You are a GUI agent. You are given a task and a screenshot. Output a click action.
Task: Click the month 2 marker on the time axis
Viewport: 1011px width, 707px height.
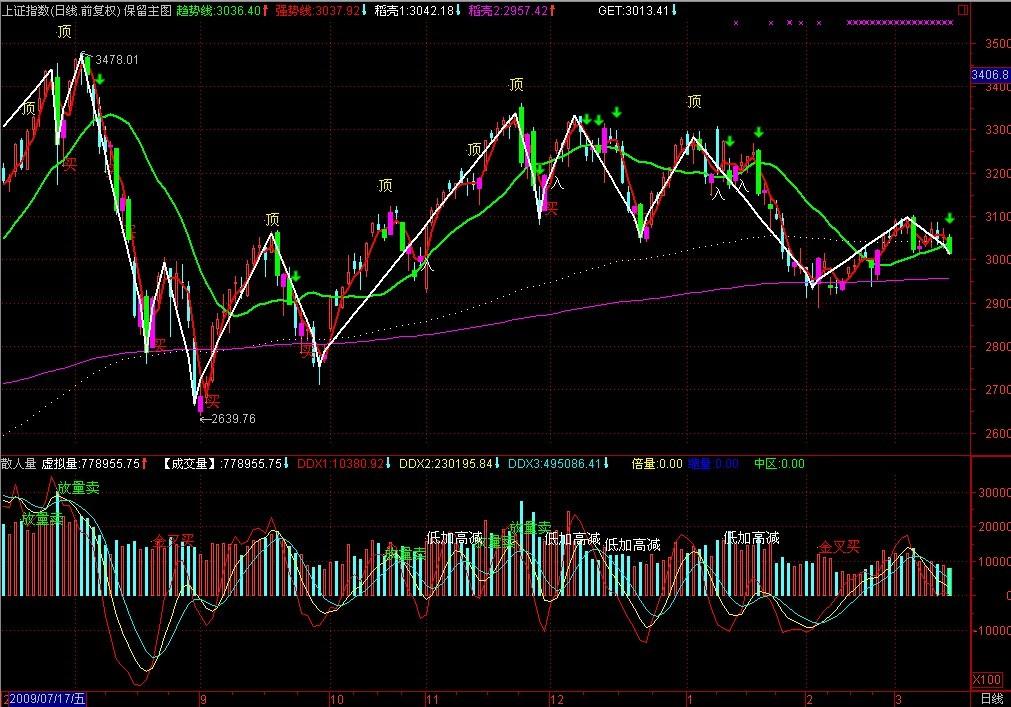click(809, 699)
